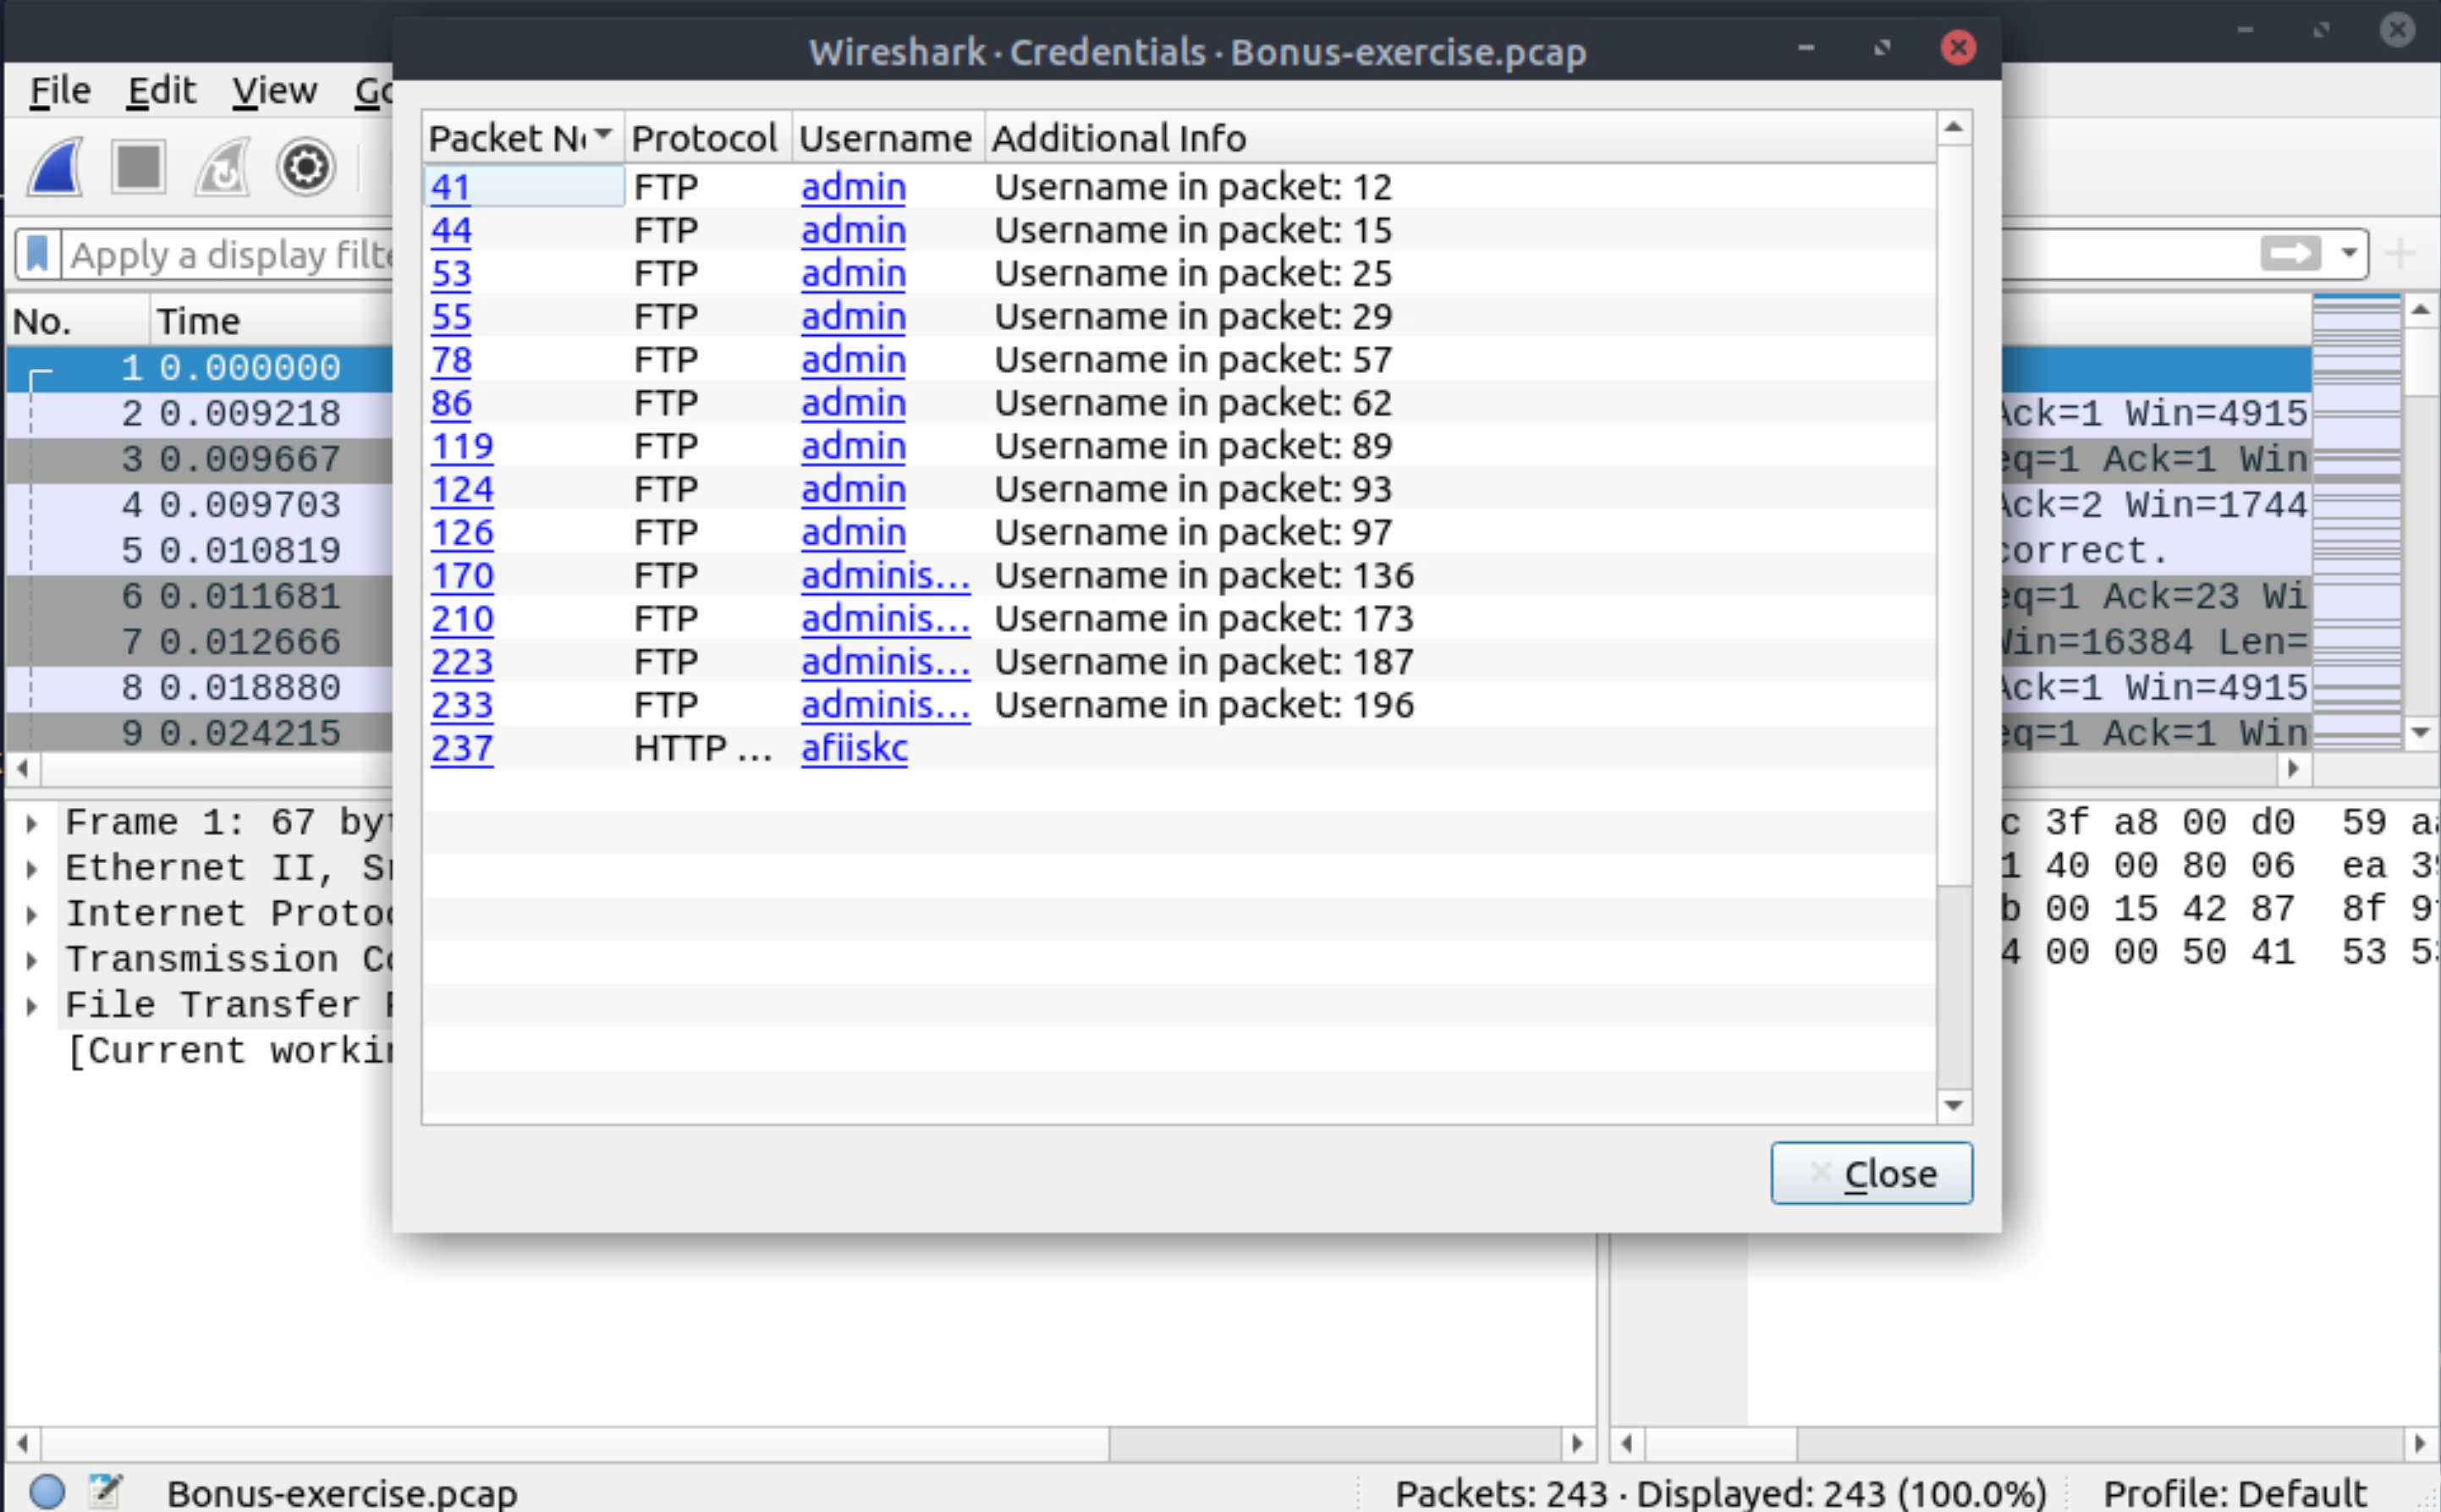Open capture file properties notepad icon
The image size is (2441, 1512).
click(105, 1492)
